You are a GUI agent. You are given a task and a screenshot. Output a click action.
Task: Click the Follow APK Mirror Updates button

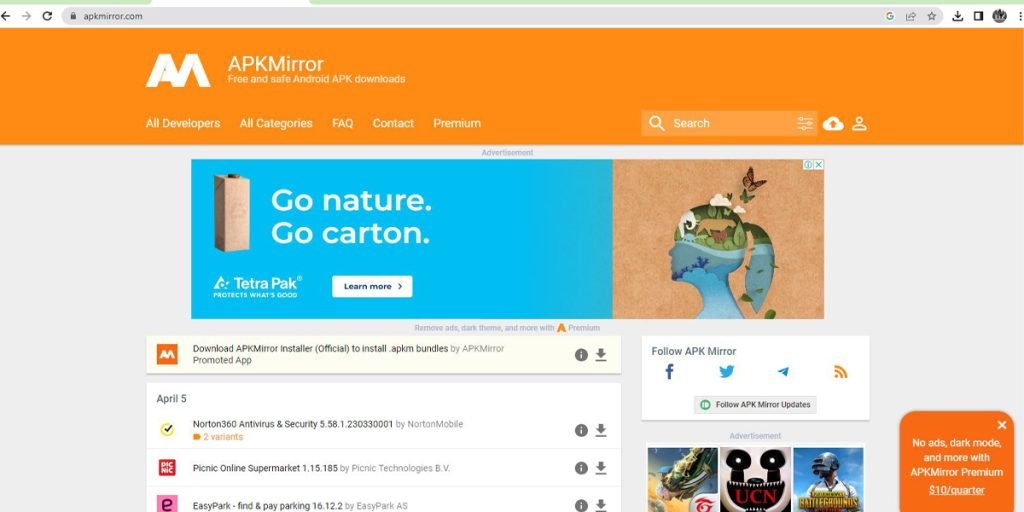point(755,405)
